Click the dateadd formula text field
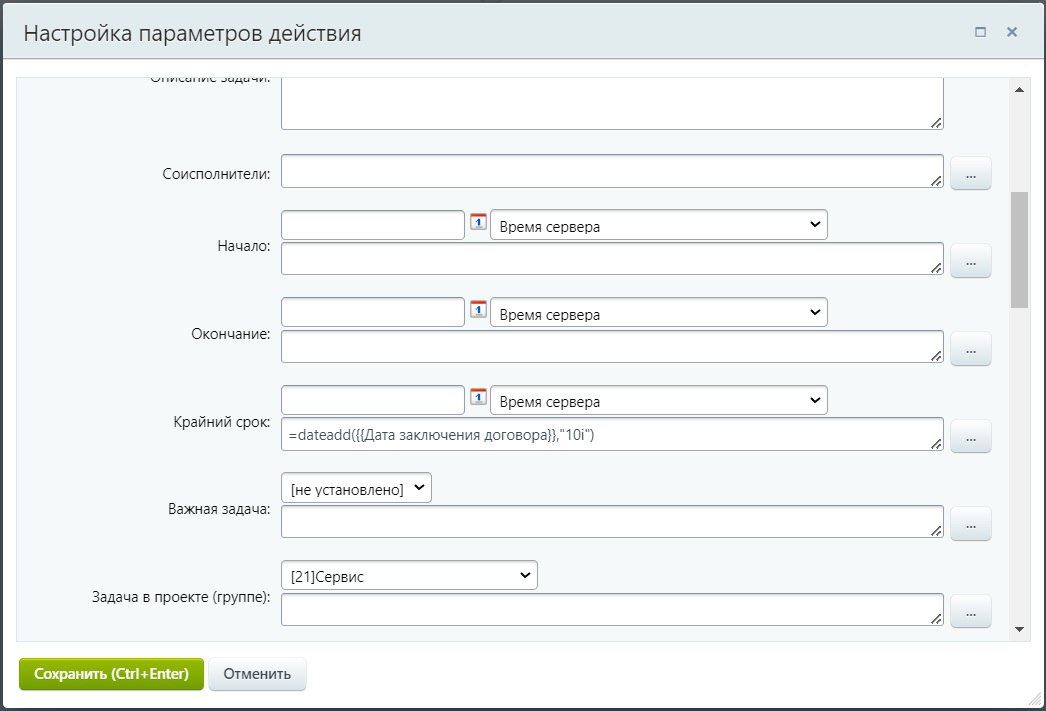Image resolution: width=1046 pixels, height=711 pixels. (612, 434)
